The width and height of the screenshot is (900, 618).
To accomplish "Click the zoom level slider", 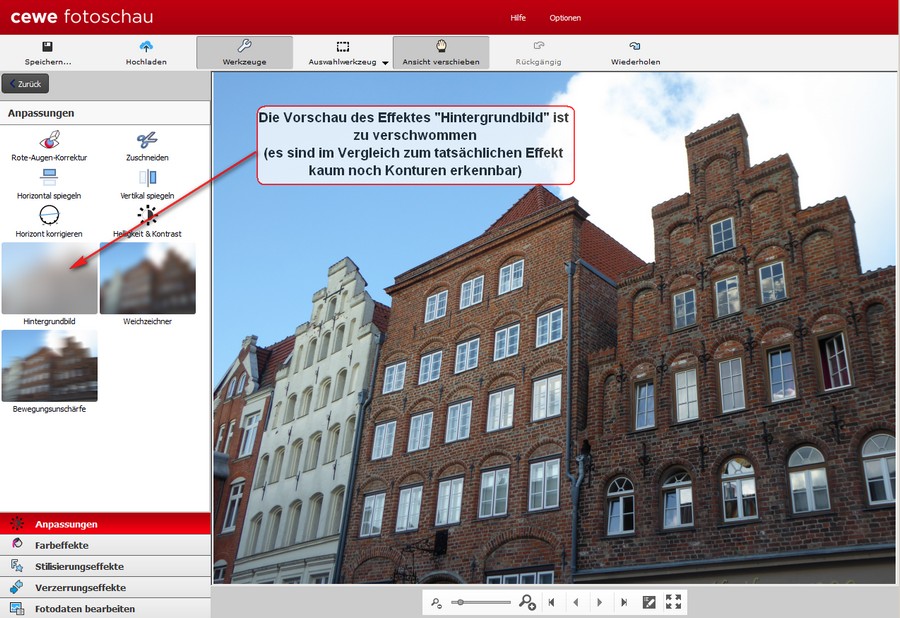I will coord(482,602).
